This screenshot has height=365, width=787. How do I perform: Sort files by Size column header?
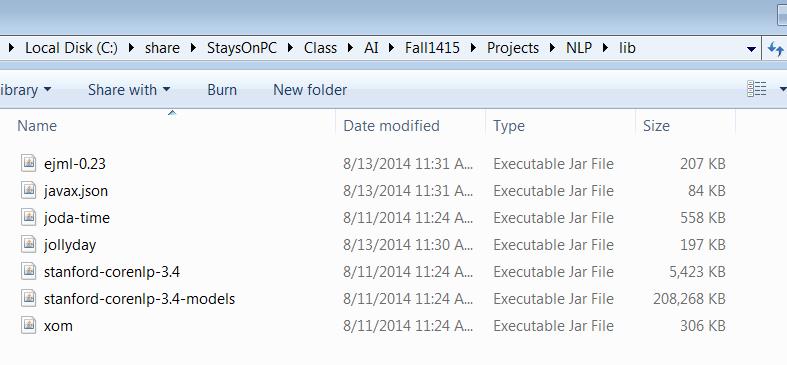coord(655,126)
